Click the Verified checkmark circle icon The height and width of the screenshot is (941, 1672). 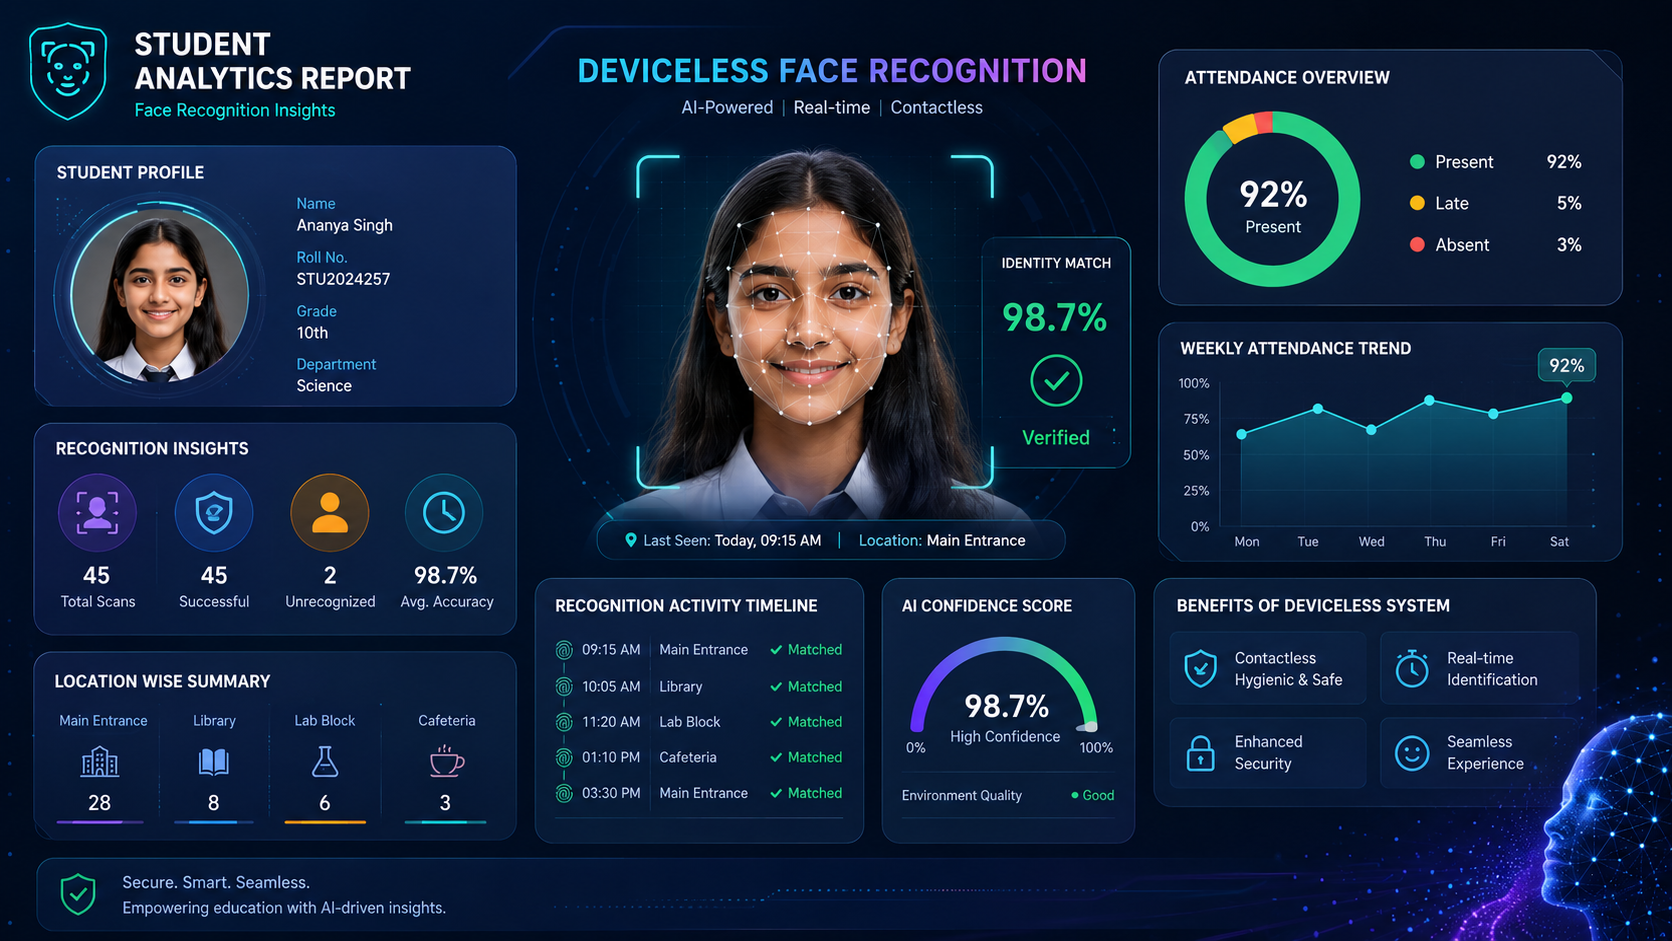pyautogui.click(x=1056, y=381)
